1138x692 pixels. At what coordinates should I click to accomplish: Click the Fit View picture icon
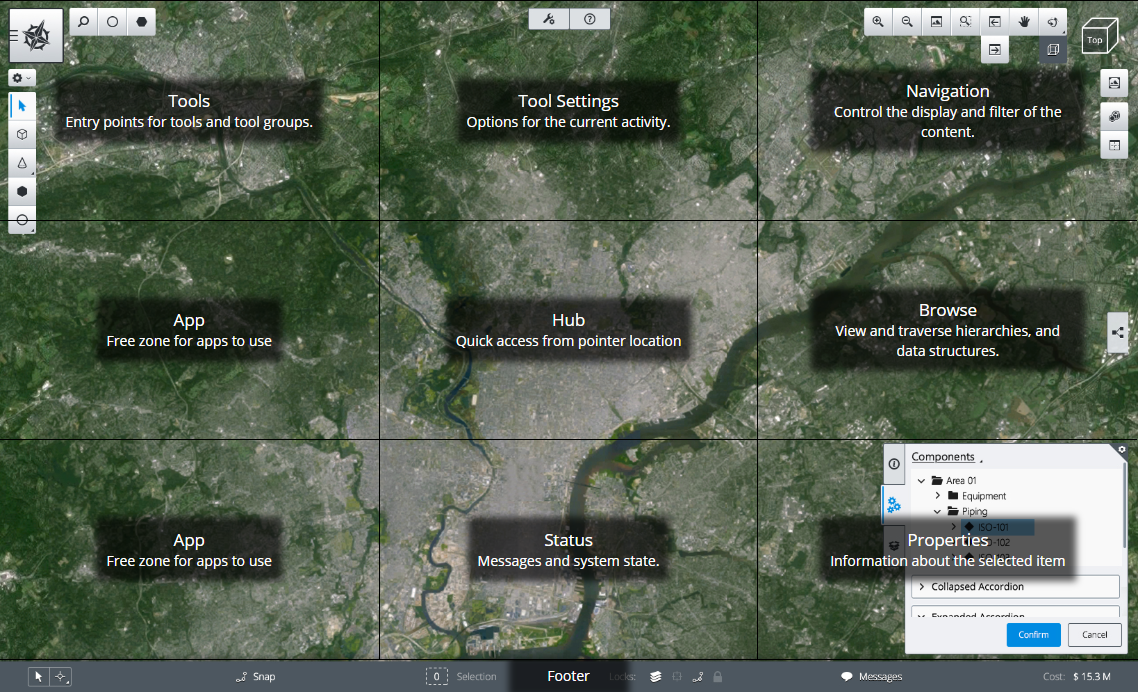pyautogui.click(x=936, y=22)
